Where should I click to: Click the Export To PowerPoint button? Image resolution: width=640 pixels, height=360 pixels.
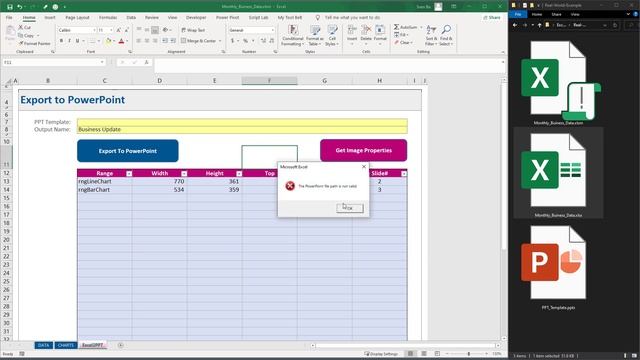[128, 151]
